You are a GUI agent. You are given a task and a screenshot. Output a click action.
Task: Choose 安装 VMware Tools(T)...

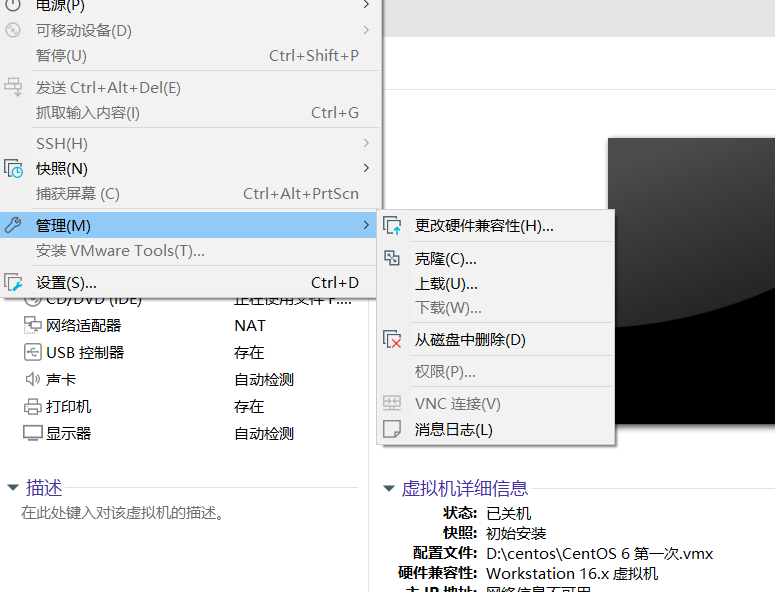click(x=190, y=251)
